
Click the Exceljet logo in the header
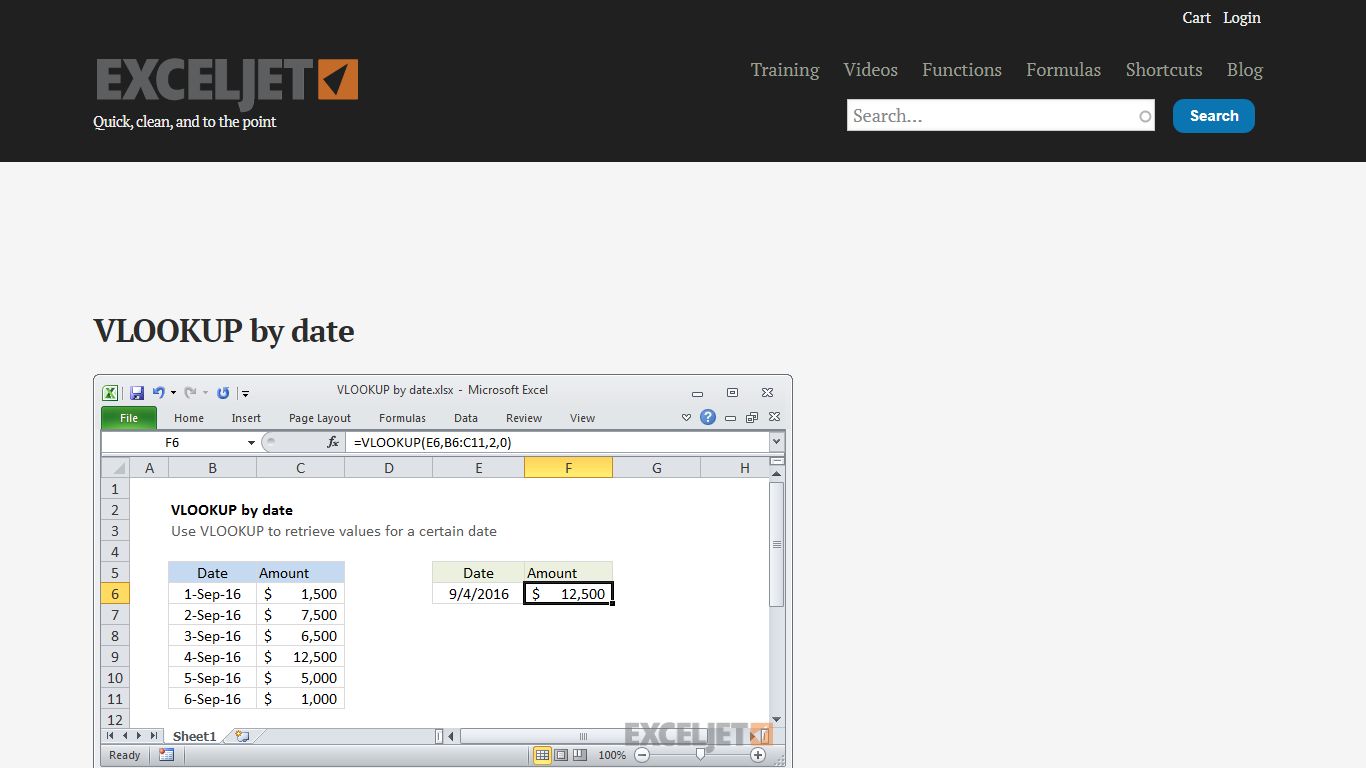coord(227,82)
